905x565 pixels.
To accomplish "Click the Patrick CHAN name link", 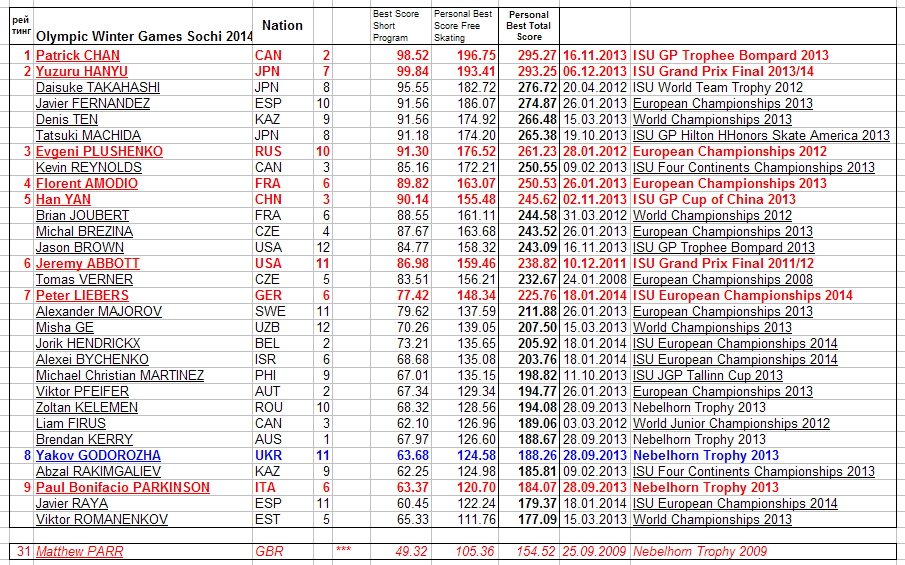I will pyautogui.click(x=78, y=55).
